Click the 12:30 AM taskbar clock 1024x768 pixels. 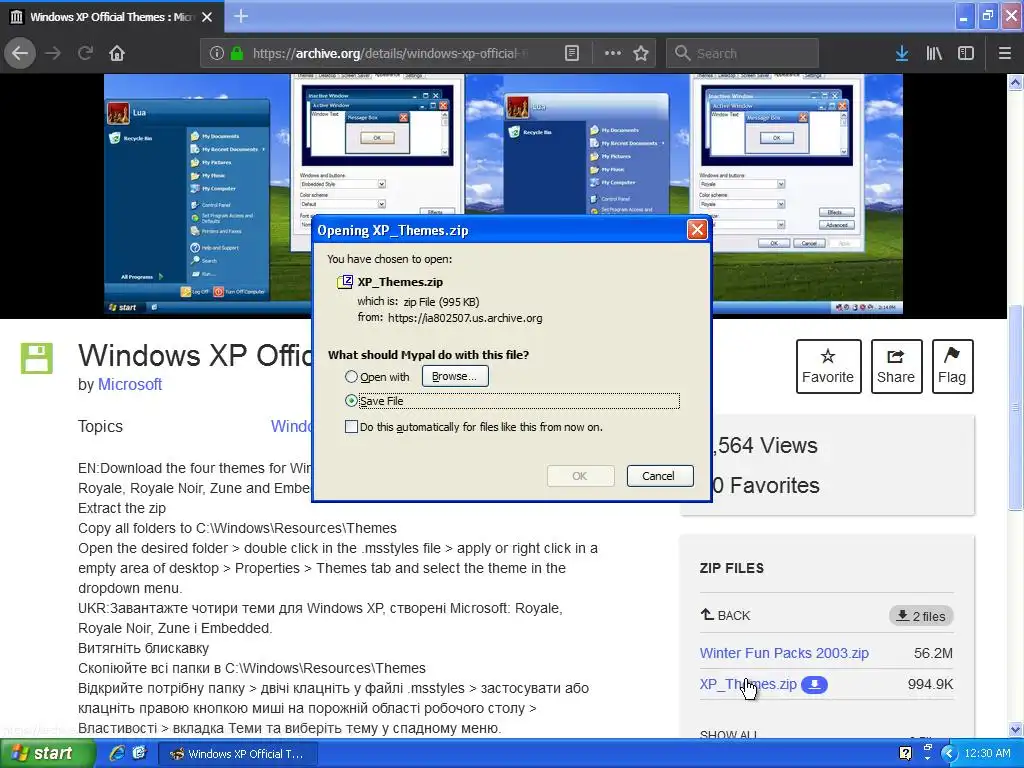point(987,753)
